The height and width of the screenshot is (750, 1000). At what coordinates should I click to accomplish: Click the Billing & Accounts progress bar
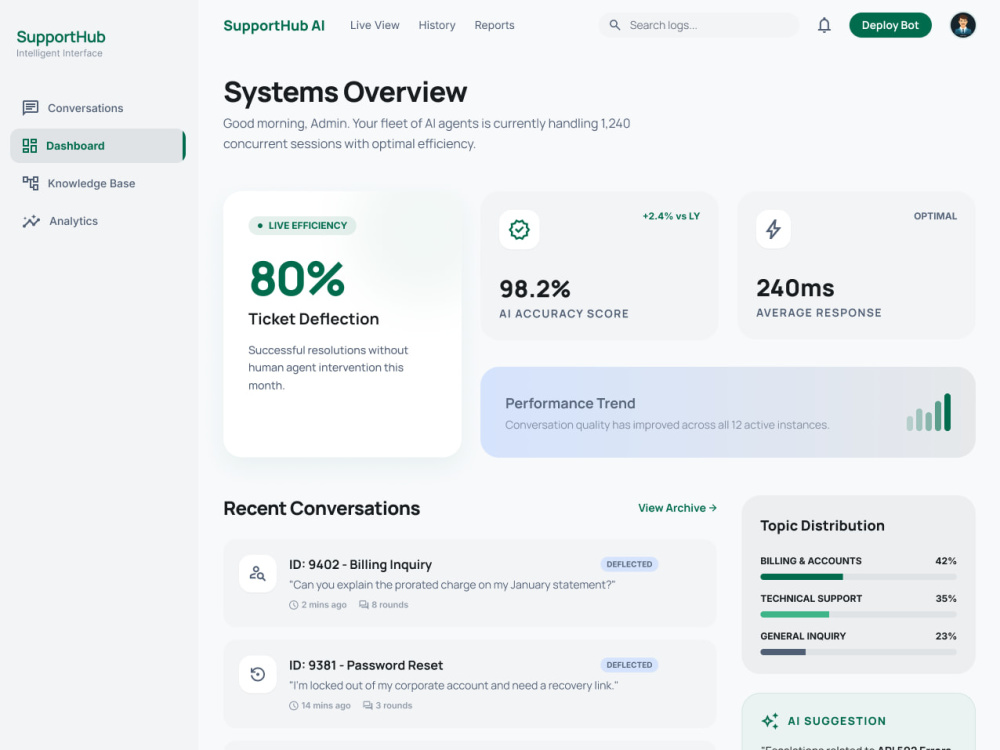tap(858, 577)
